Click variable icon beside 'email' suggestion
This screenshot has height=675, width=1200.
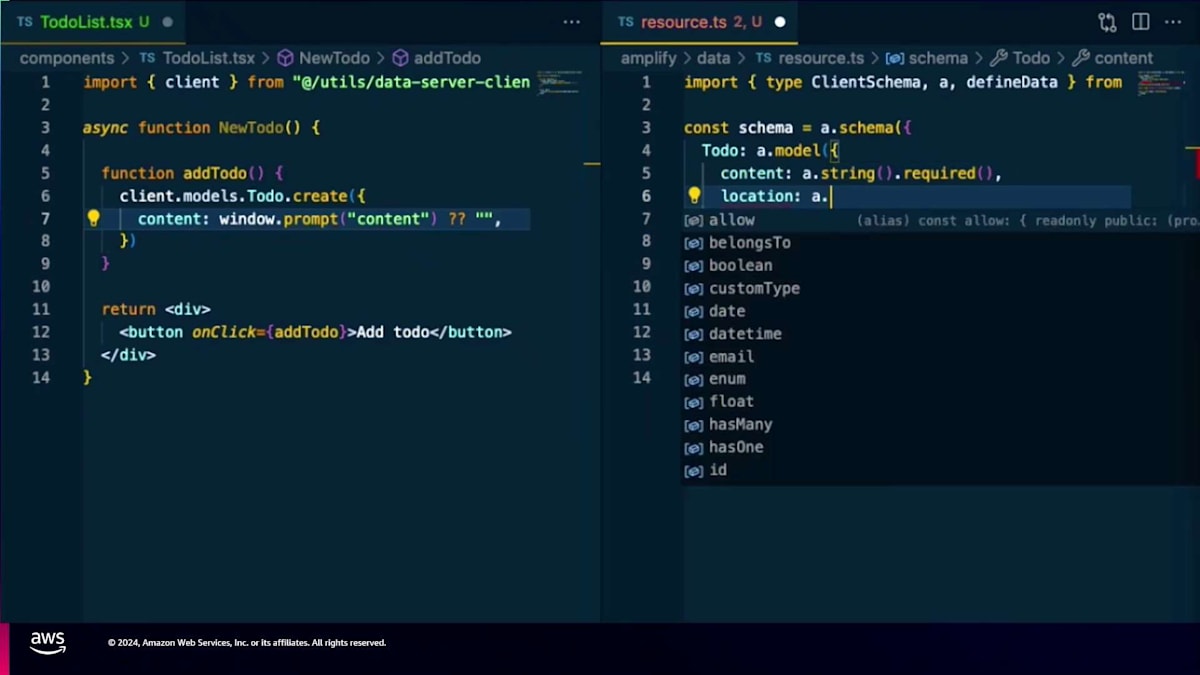693,357
